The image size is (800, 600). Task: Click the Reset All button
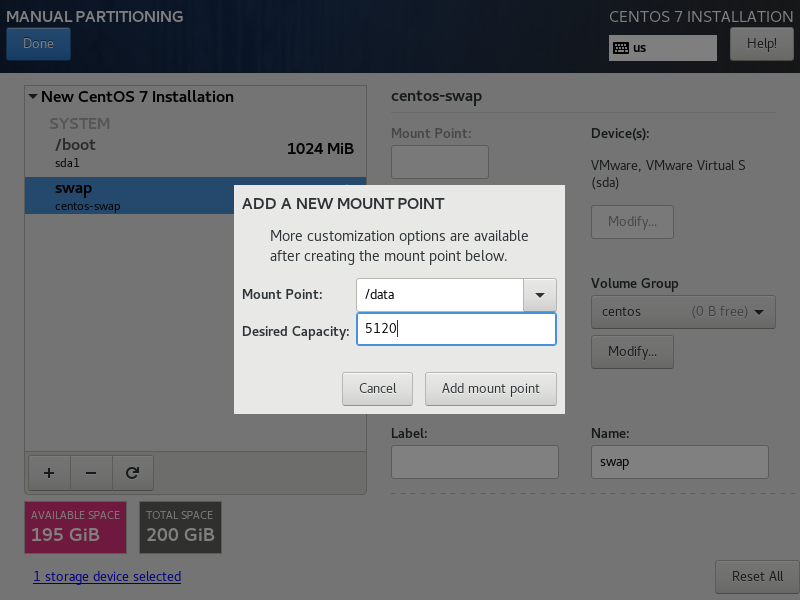pos(756,576)
